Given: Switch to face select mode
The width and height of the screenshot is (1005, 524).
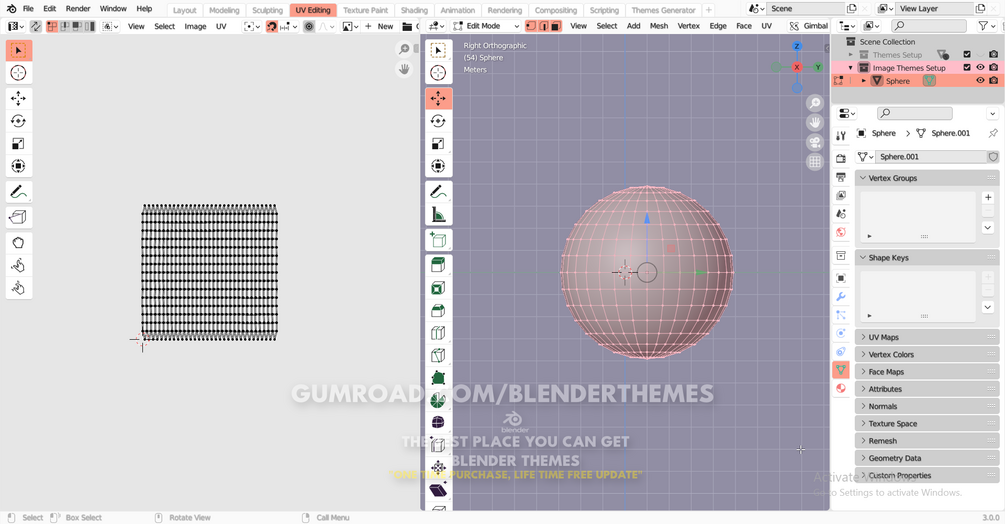Looking at the screenshot, I should 556,26.
